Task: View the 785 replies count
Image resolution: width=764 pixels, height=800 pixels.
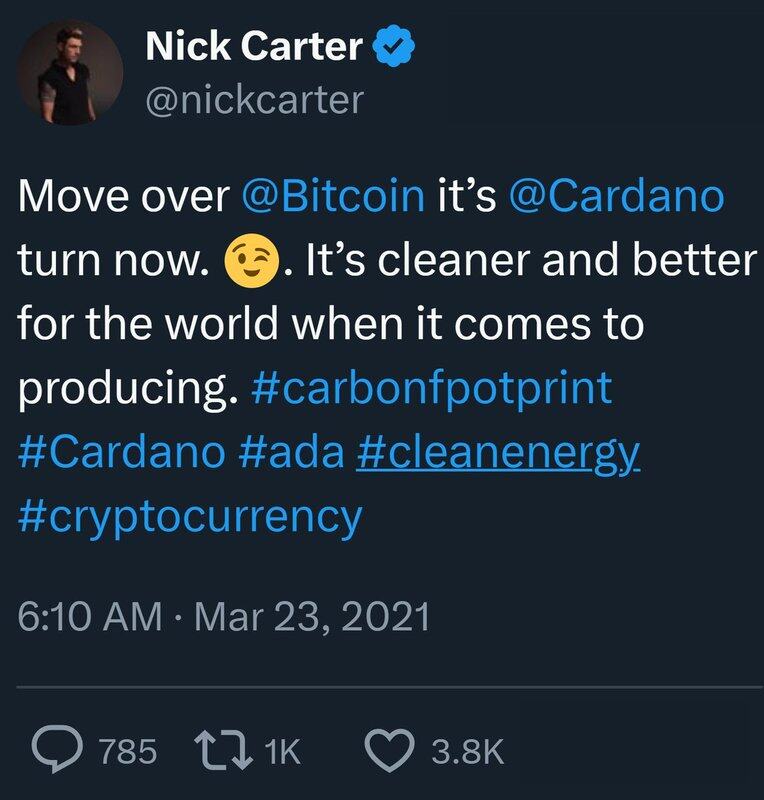Action: (x=129, y=752)
